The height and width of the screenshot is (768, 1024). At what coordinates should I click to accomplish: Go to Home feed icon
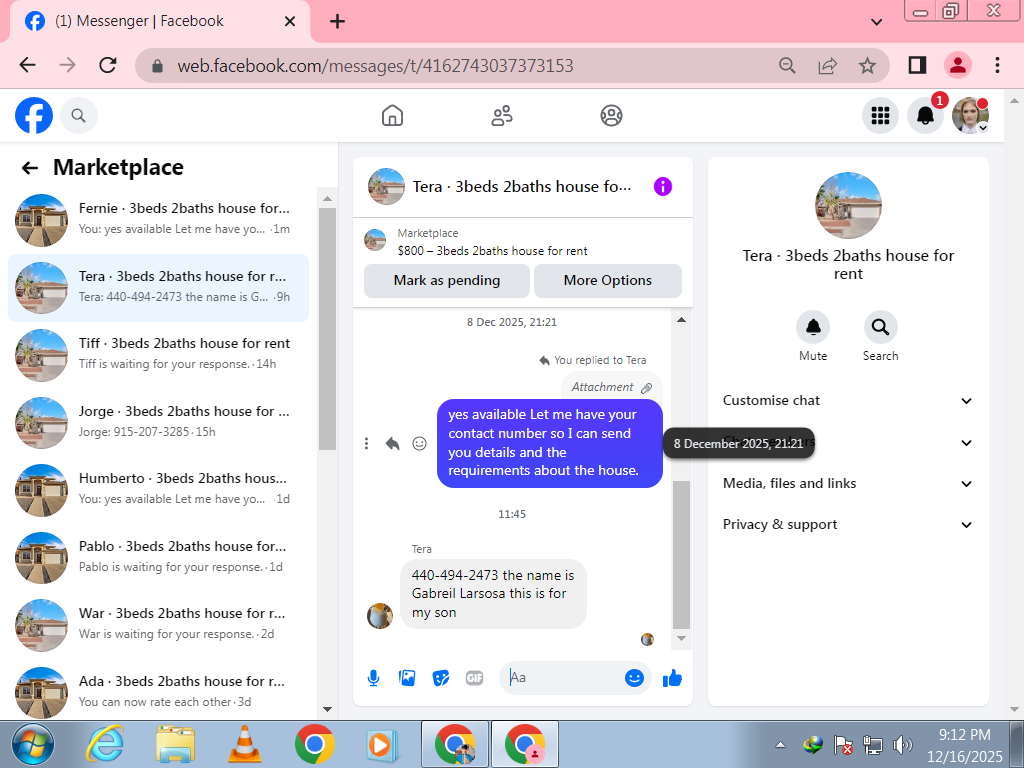pos(392,116)
